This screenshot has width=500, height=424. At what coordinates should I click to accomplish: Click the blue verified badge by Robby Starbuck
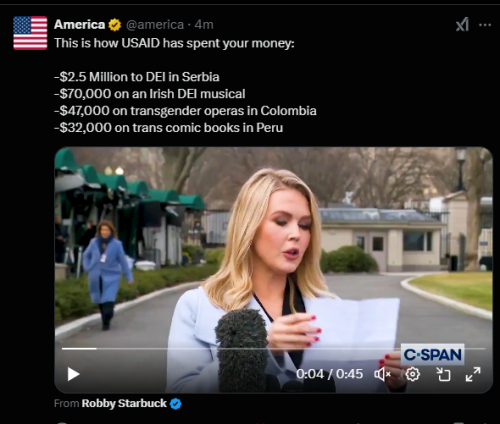(176, 404)
